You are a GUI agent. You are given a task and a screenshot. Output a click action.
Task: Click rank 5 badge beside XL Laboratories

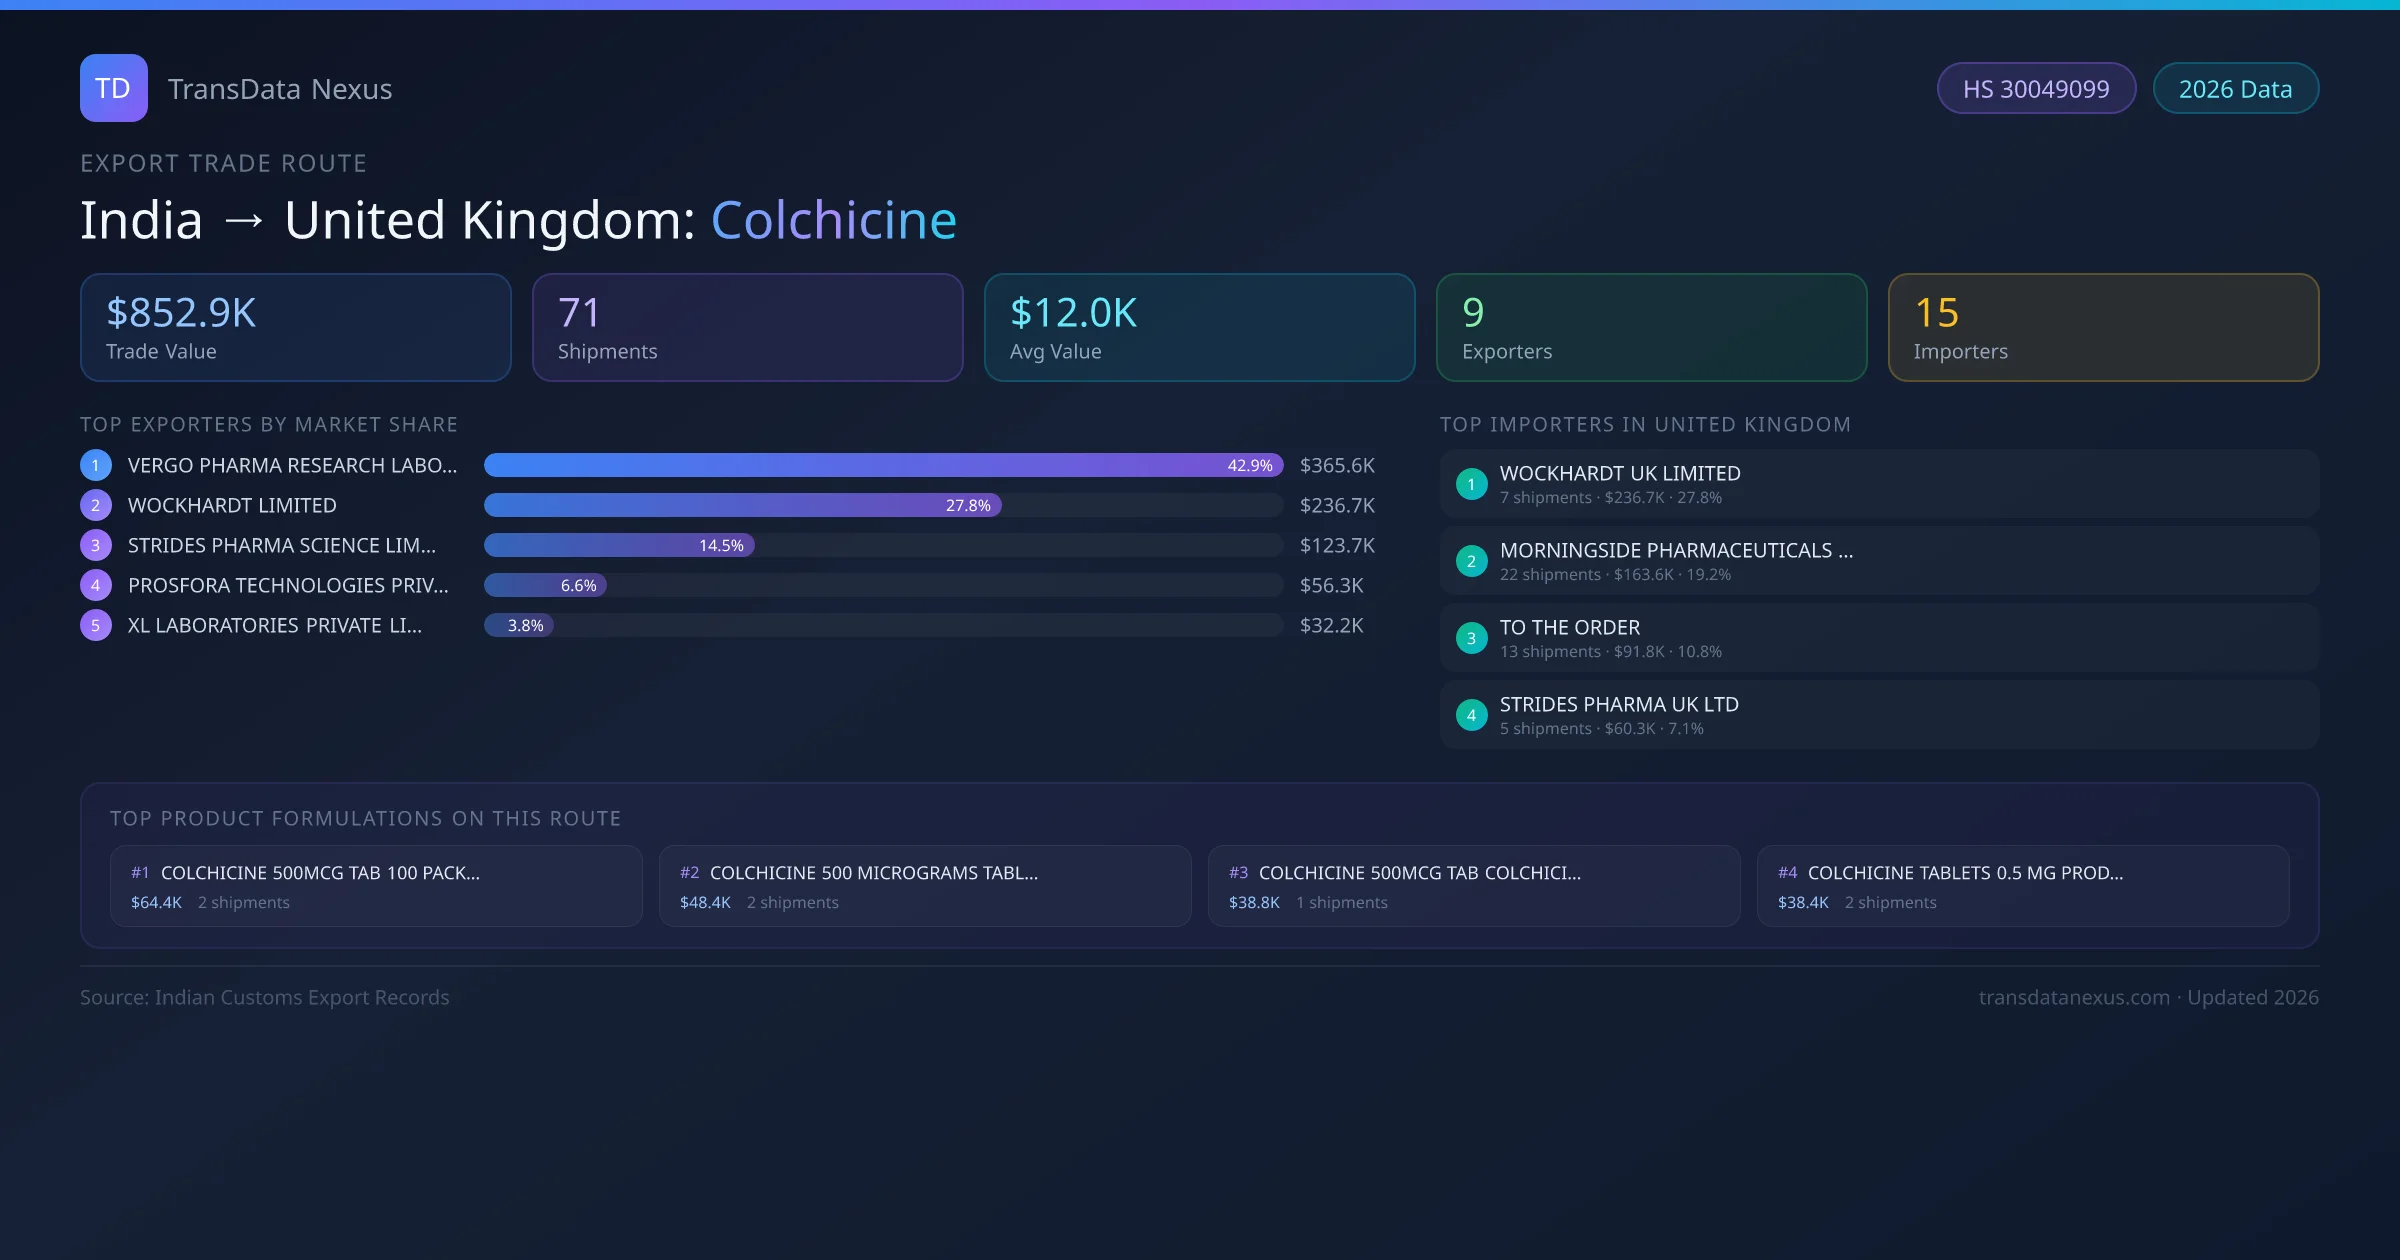coord(96,625)
